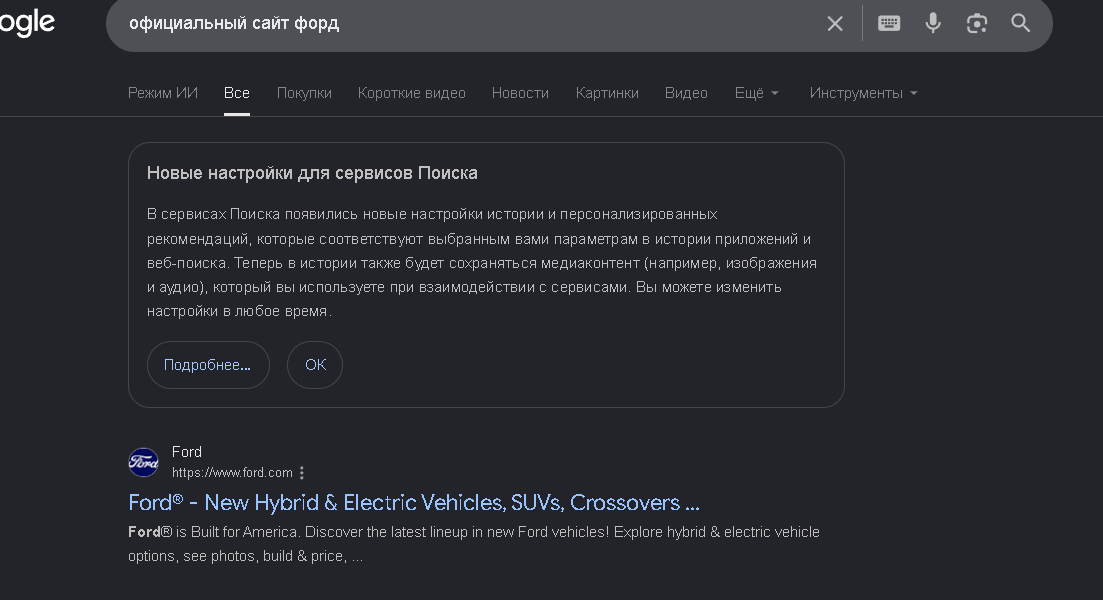The height and width of the screenshot is (600, 1103).
Task: Submit search with the magnifying glass icon
Action: pos(1021,23)
